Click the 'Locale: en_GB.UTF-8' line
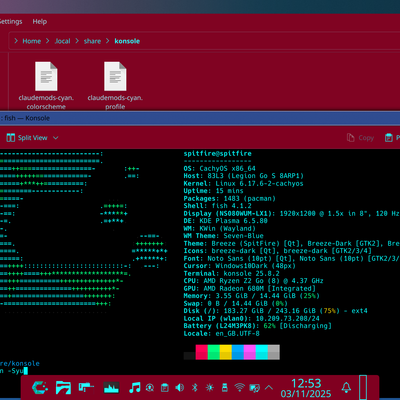 click(221, 334)
